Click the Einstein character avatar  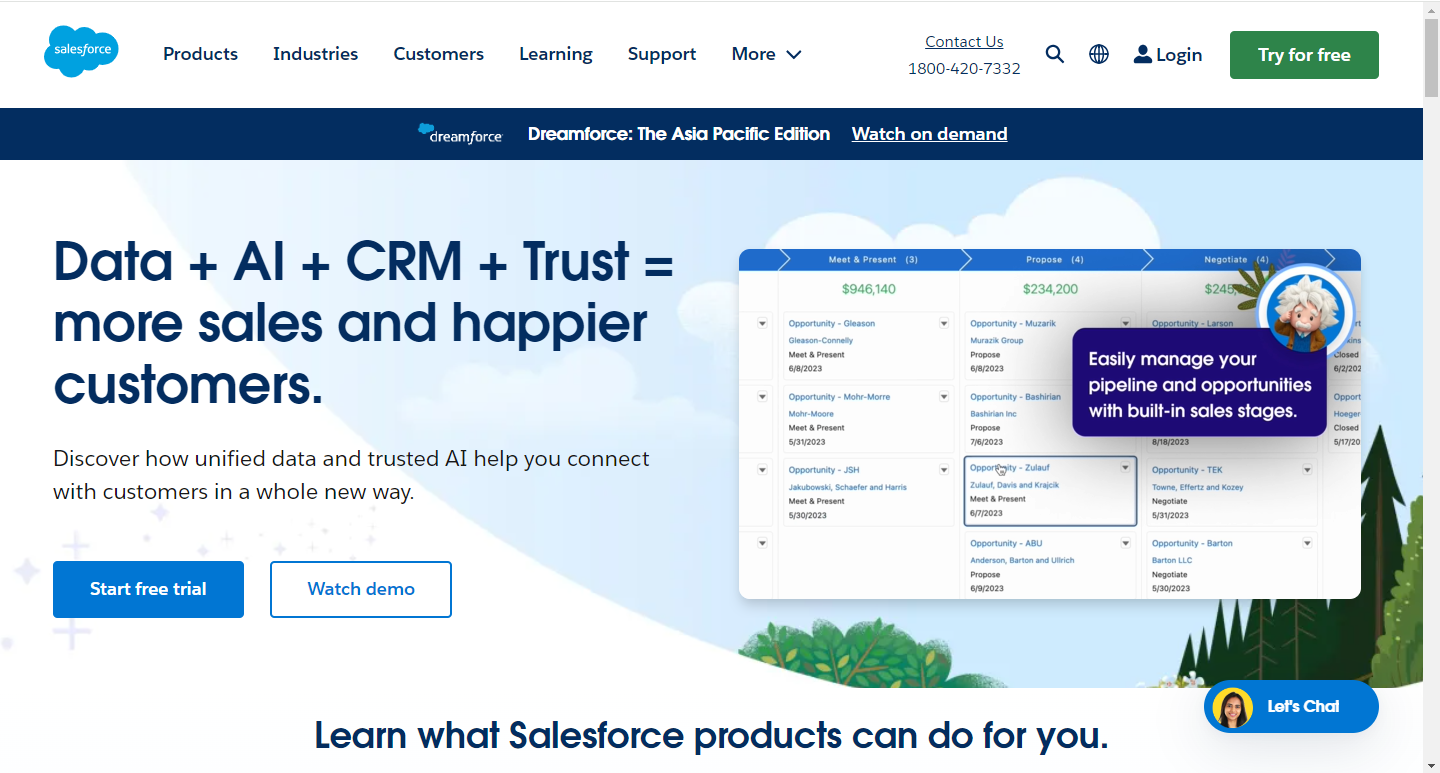(x=1305, y=313)
